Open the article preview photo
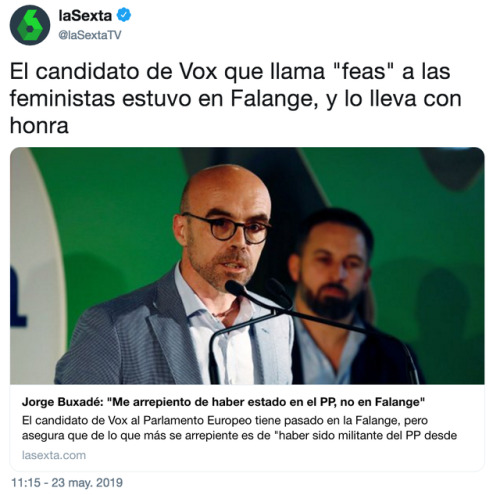500x495 pixels. [247, 266]
